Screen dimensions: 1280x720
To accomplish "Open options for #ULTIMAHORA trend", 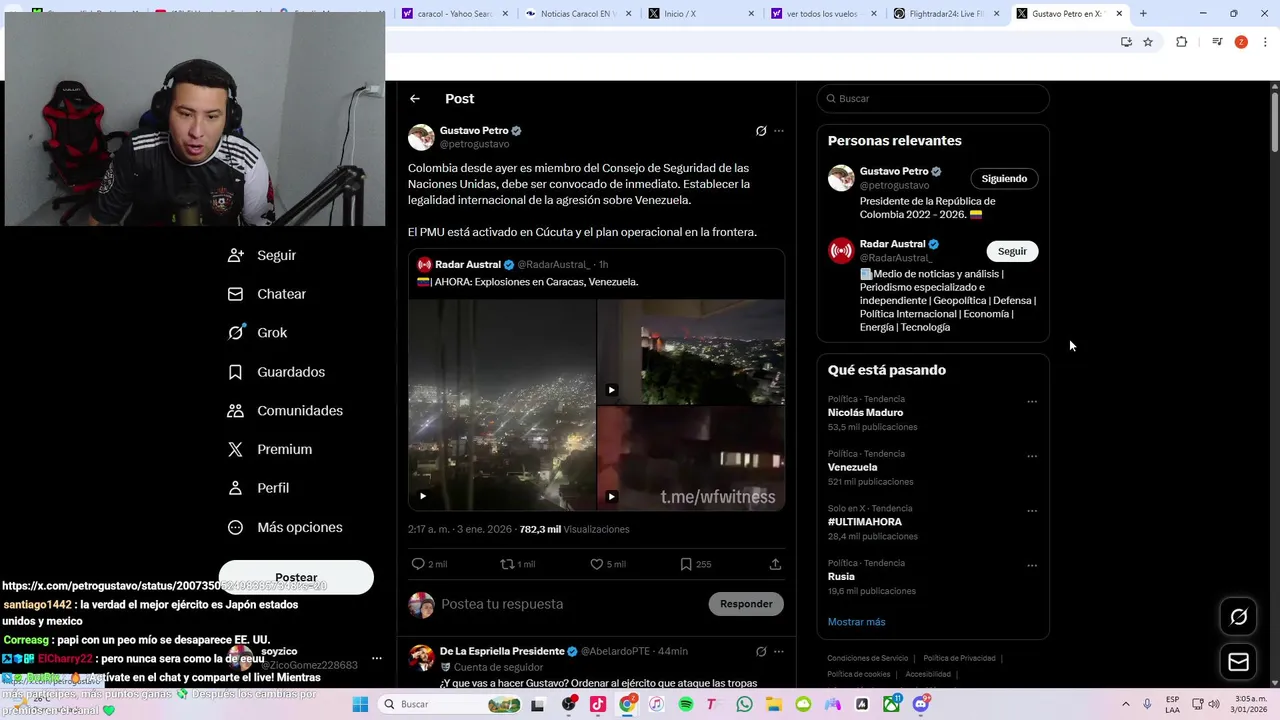I will (x=1032, y=511).
